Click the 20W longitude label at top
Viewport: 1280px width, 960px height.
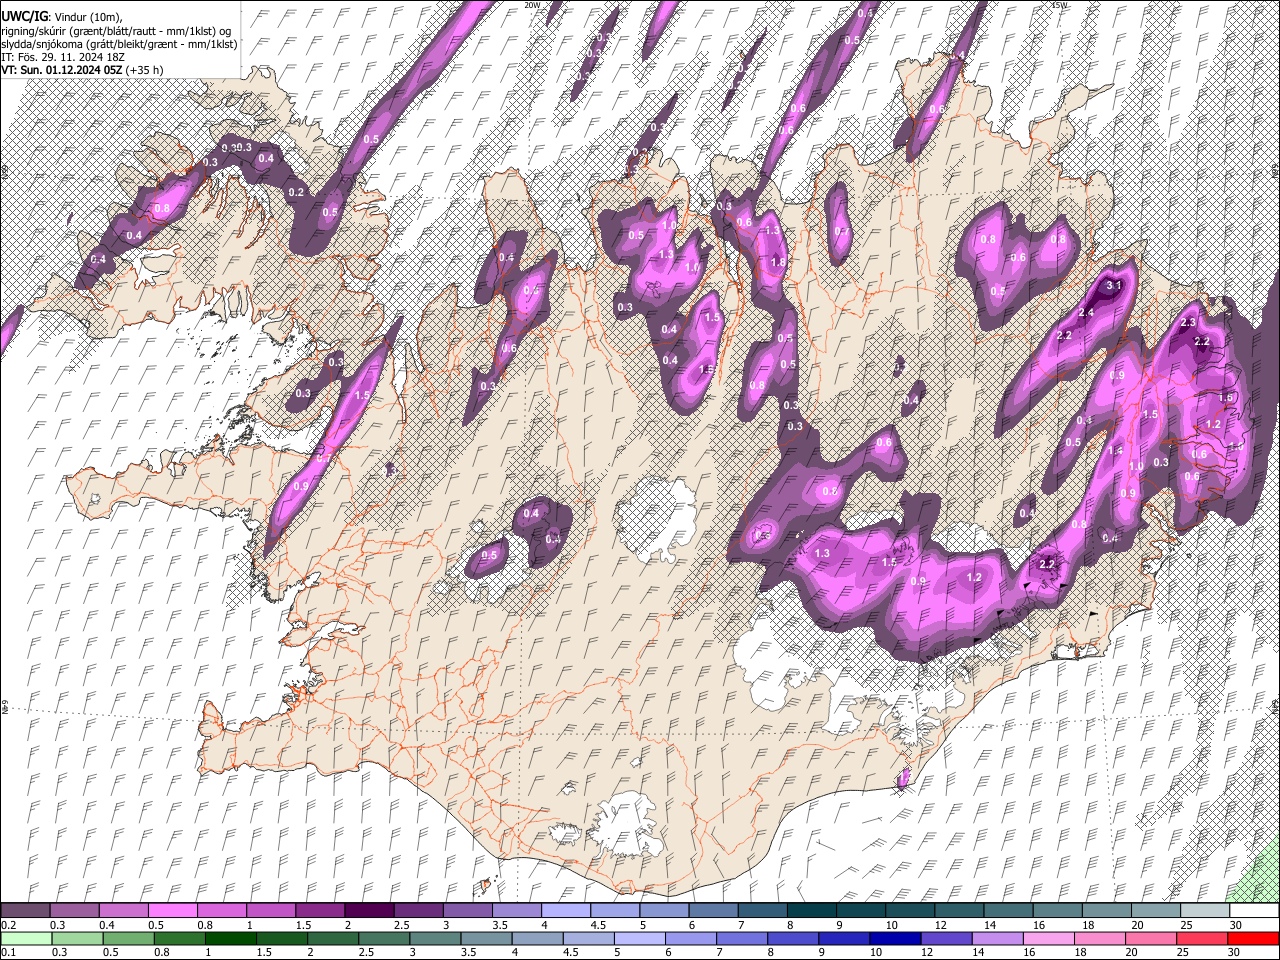tap(532, 5)
